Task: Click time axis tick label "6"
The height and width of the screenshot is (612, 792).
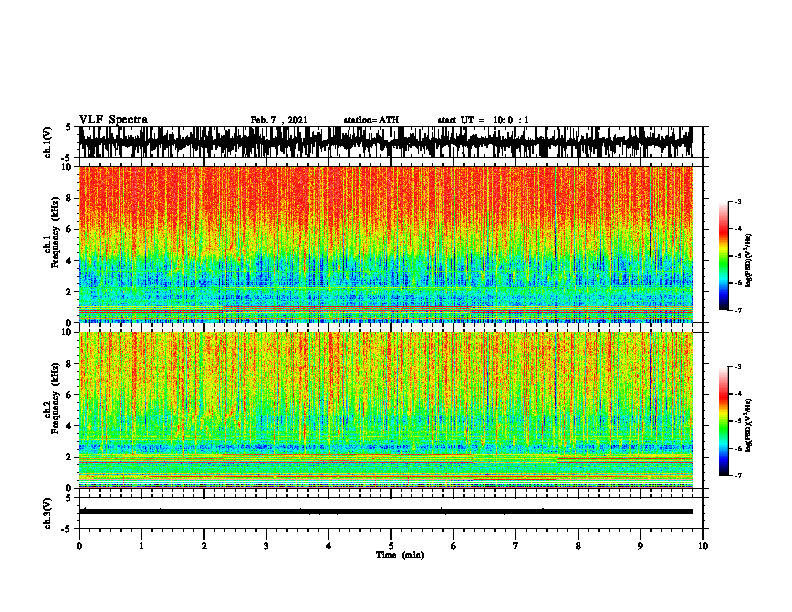Action: 453,546
